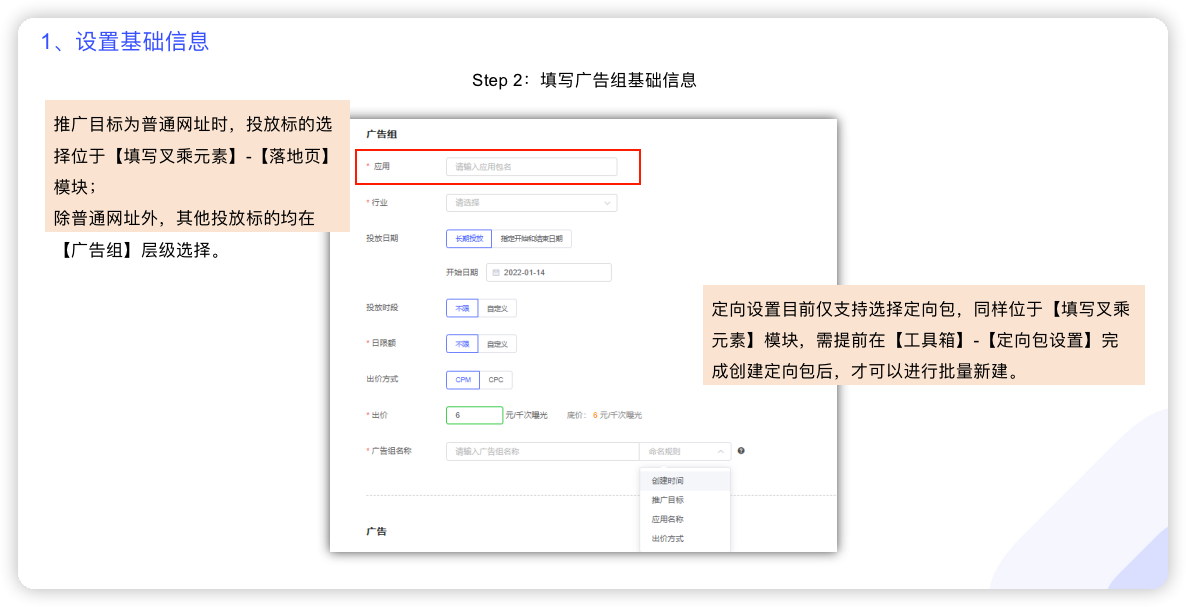
Task: Set 日限额 to 自定义
Action: tap(497, 344)
